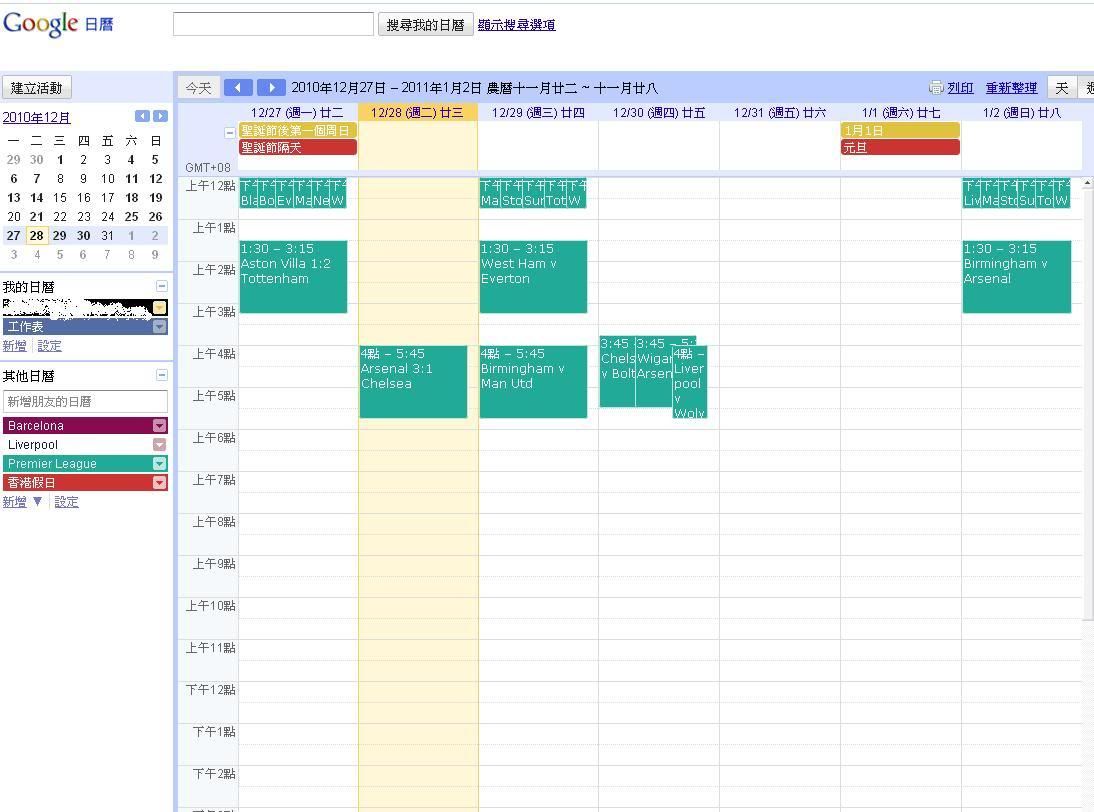
Task: Open the 聖誕節後第一個周日 all-day event
Action: 298,130
